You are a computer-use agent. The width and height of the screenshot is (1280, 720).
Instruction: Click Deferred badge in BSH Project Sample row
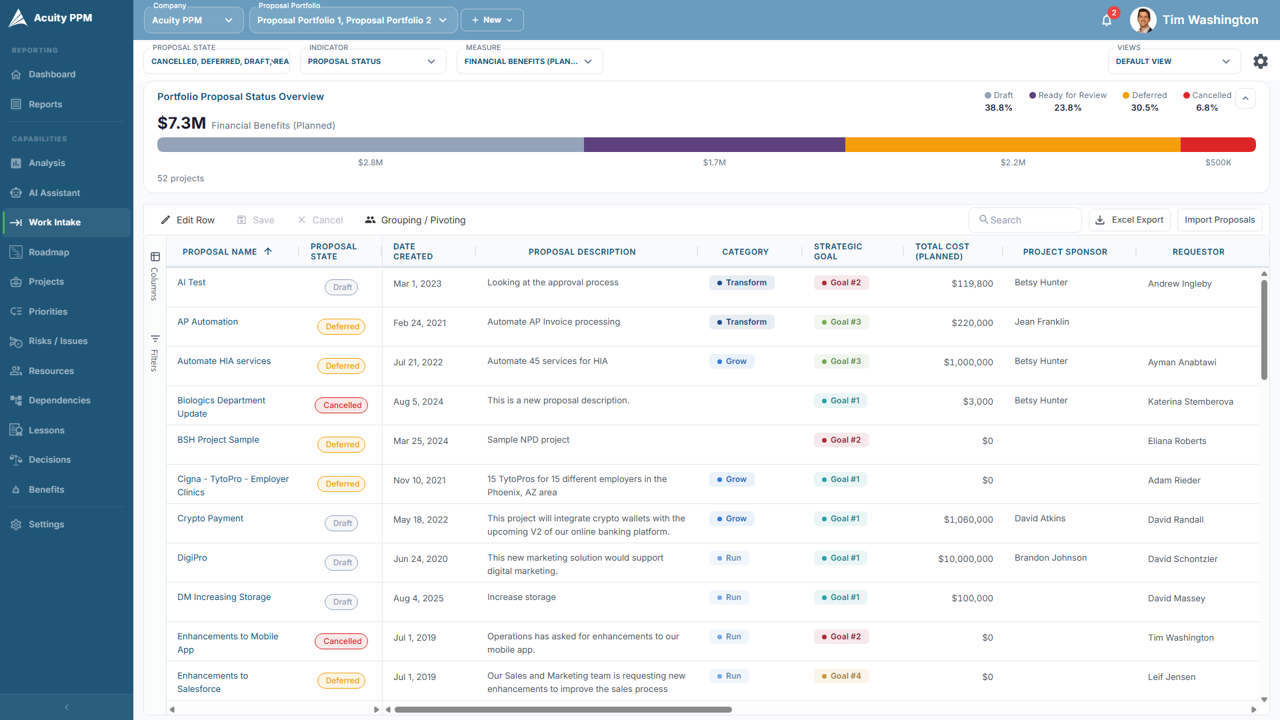342,445
